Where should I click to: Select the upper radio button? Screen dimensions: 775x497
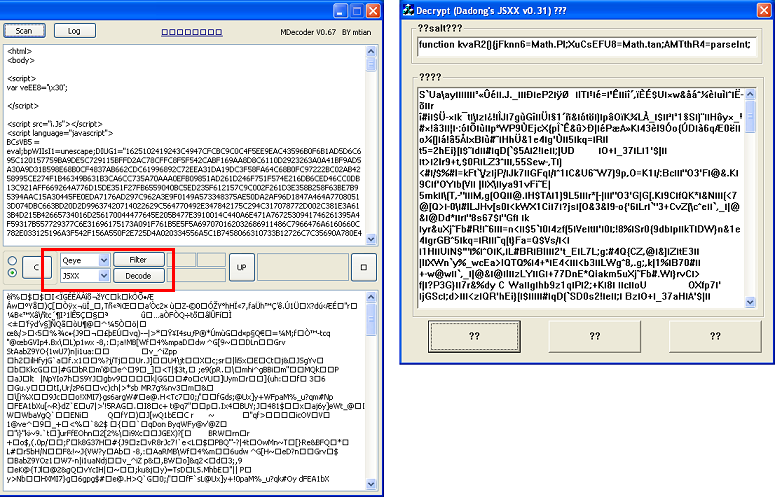click(11, 259)
